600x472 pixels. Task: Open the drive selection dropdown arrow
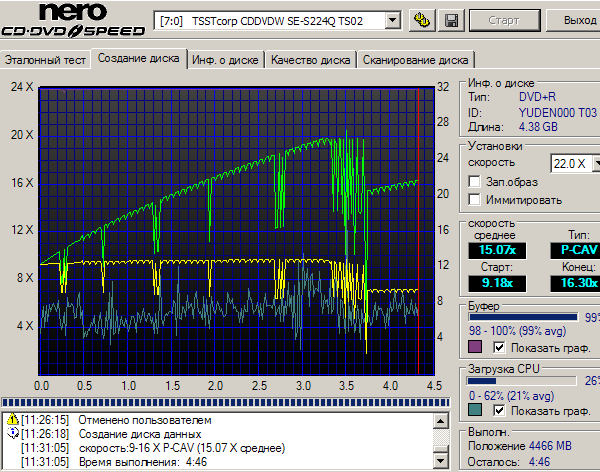click(x=392, y=20)
